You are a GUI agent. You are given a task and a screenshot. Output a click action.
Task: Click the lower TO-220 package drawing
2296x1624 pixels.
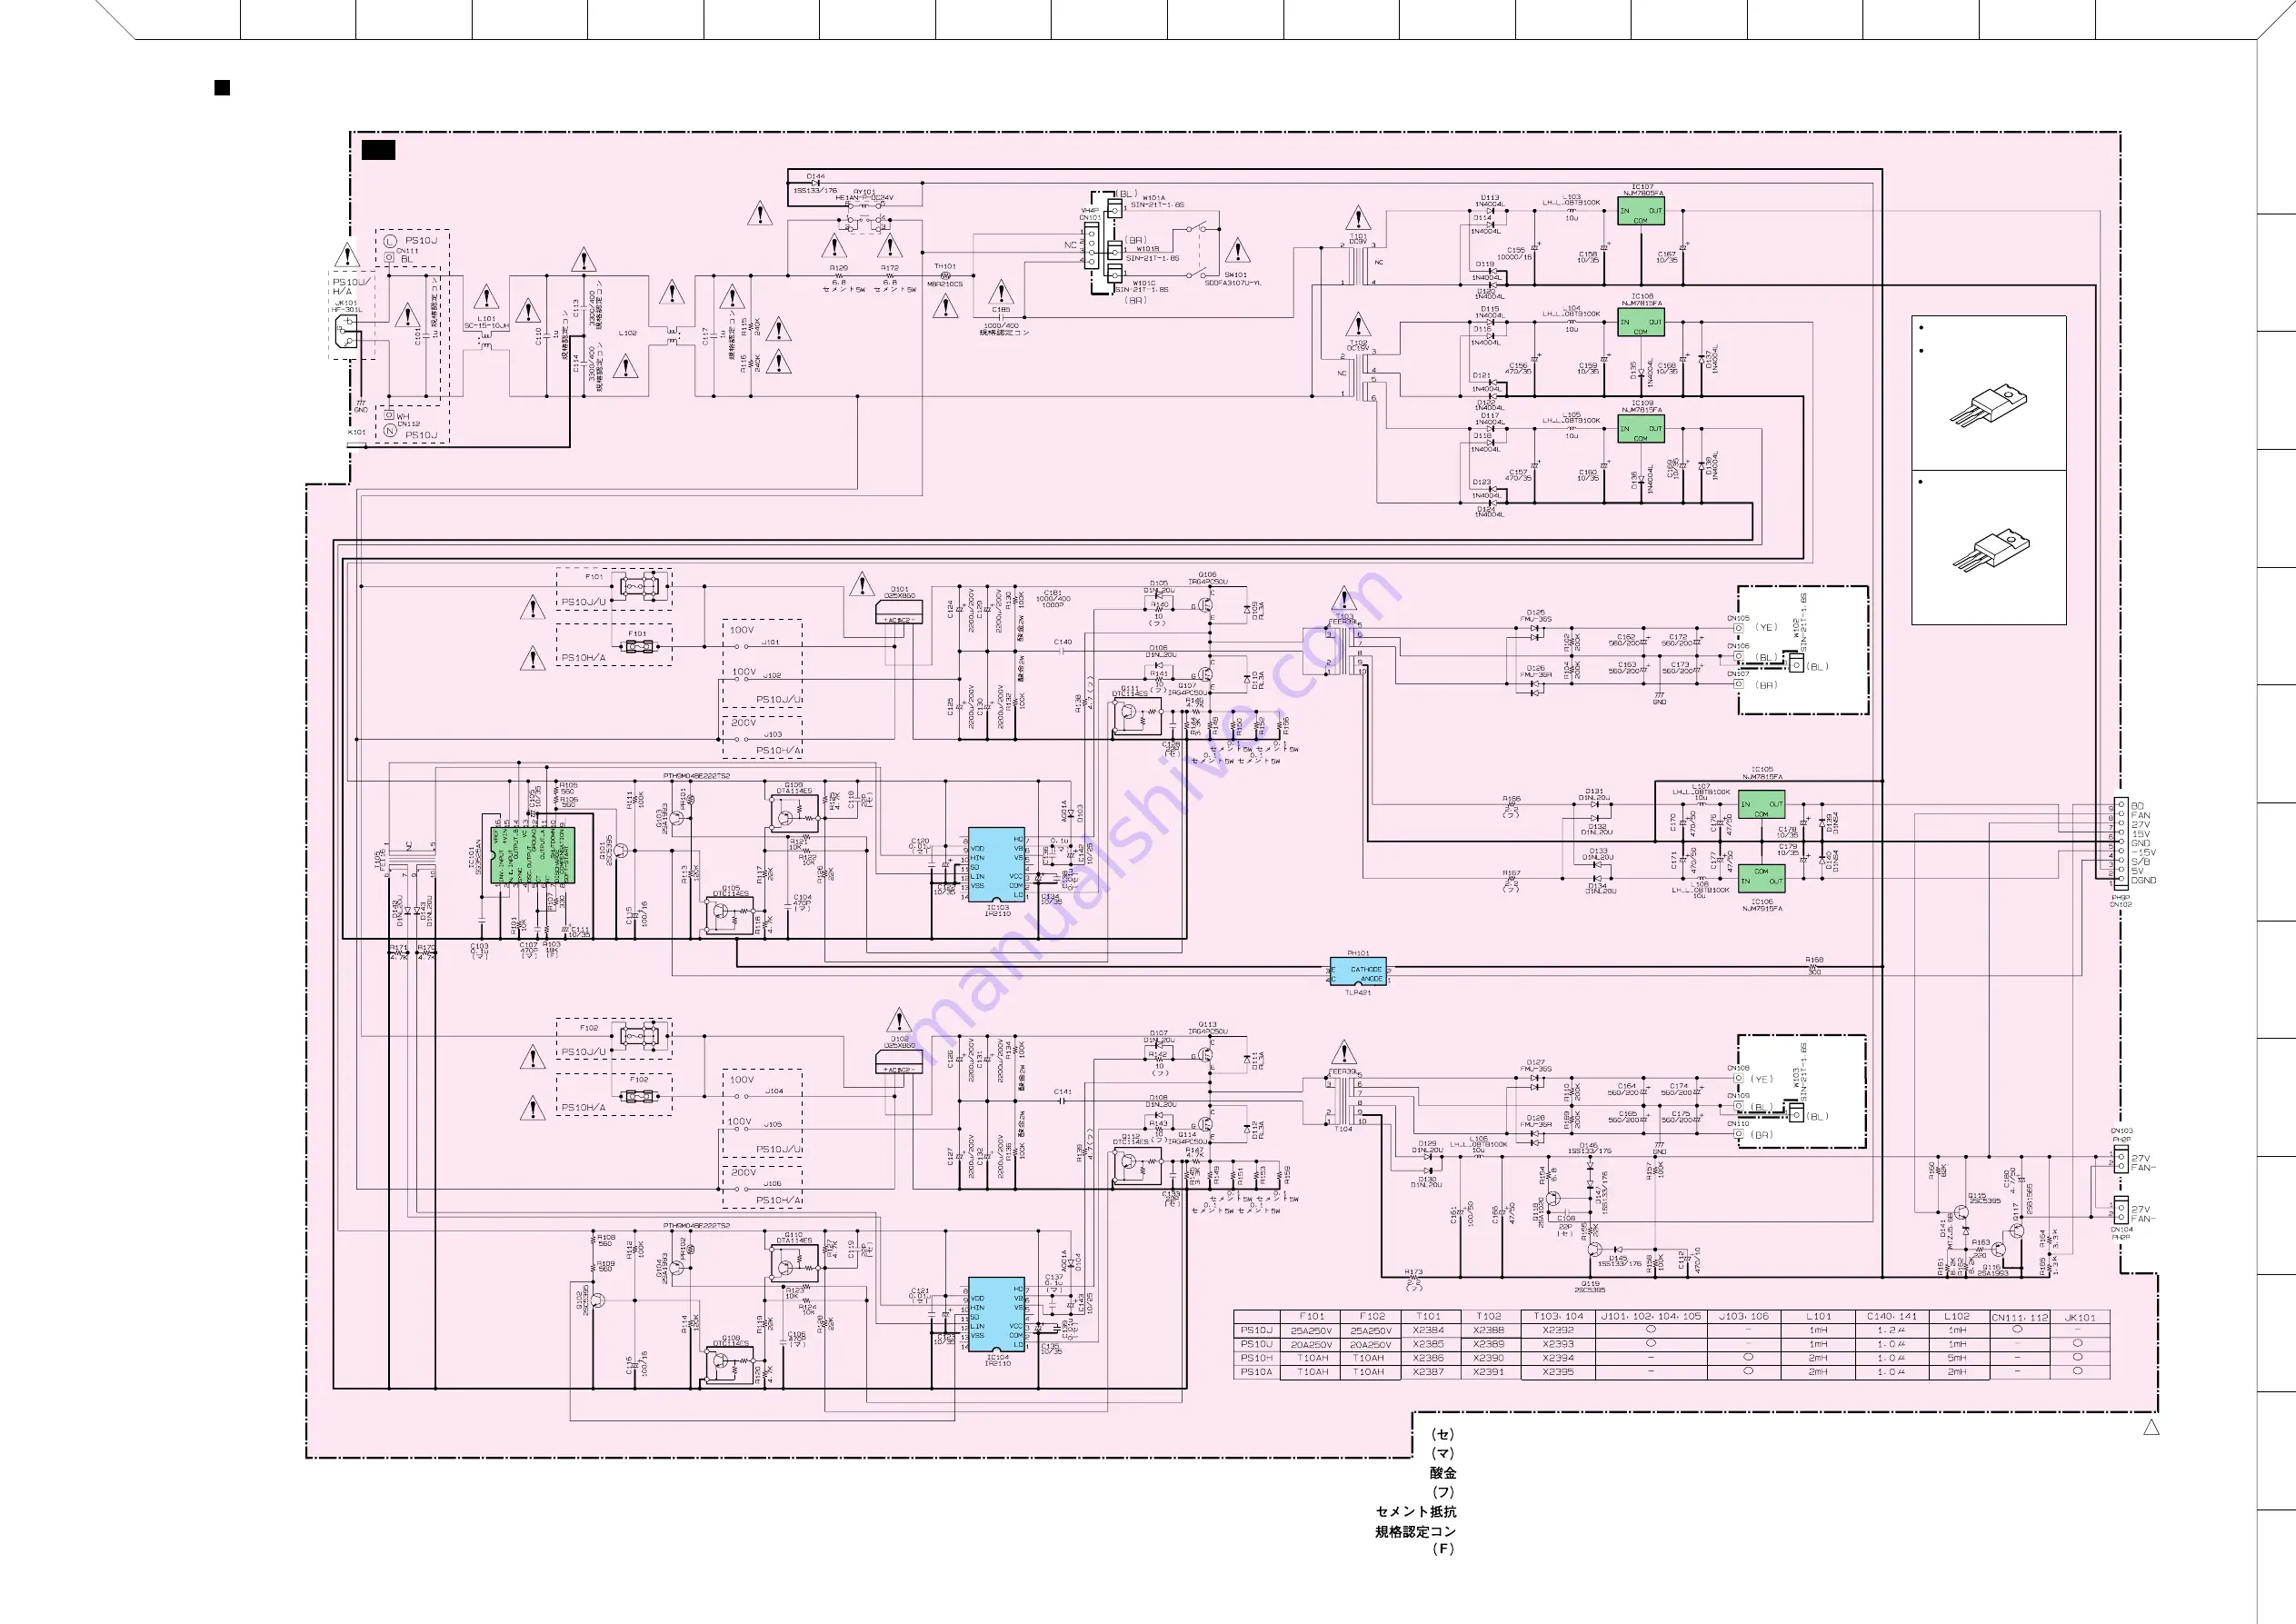click(1990, 551)
